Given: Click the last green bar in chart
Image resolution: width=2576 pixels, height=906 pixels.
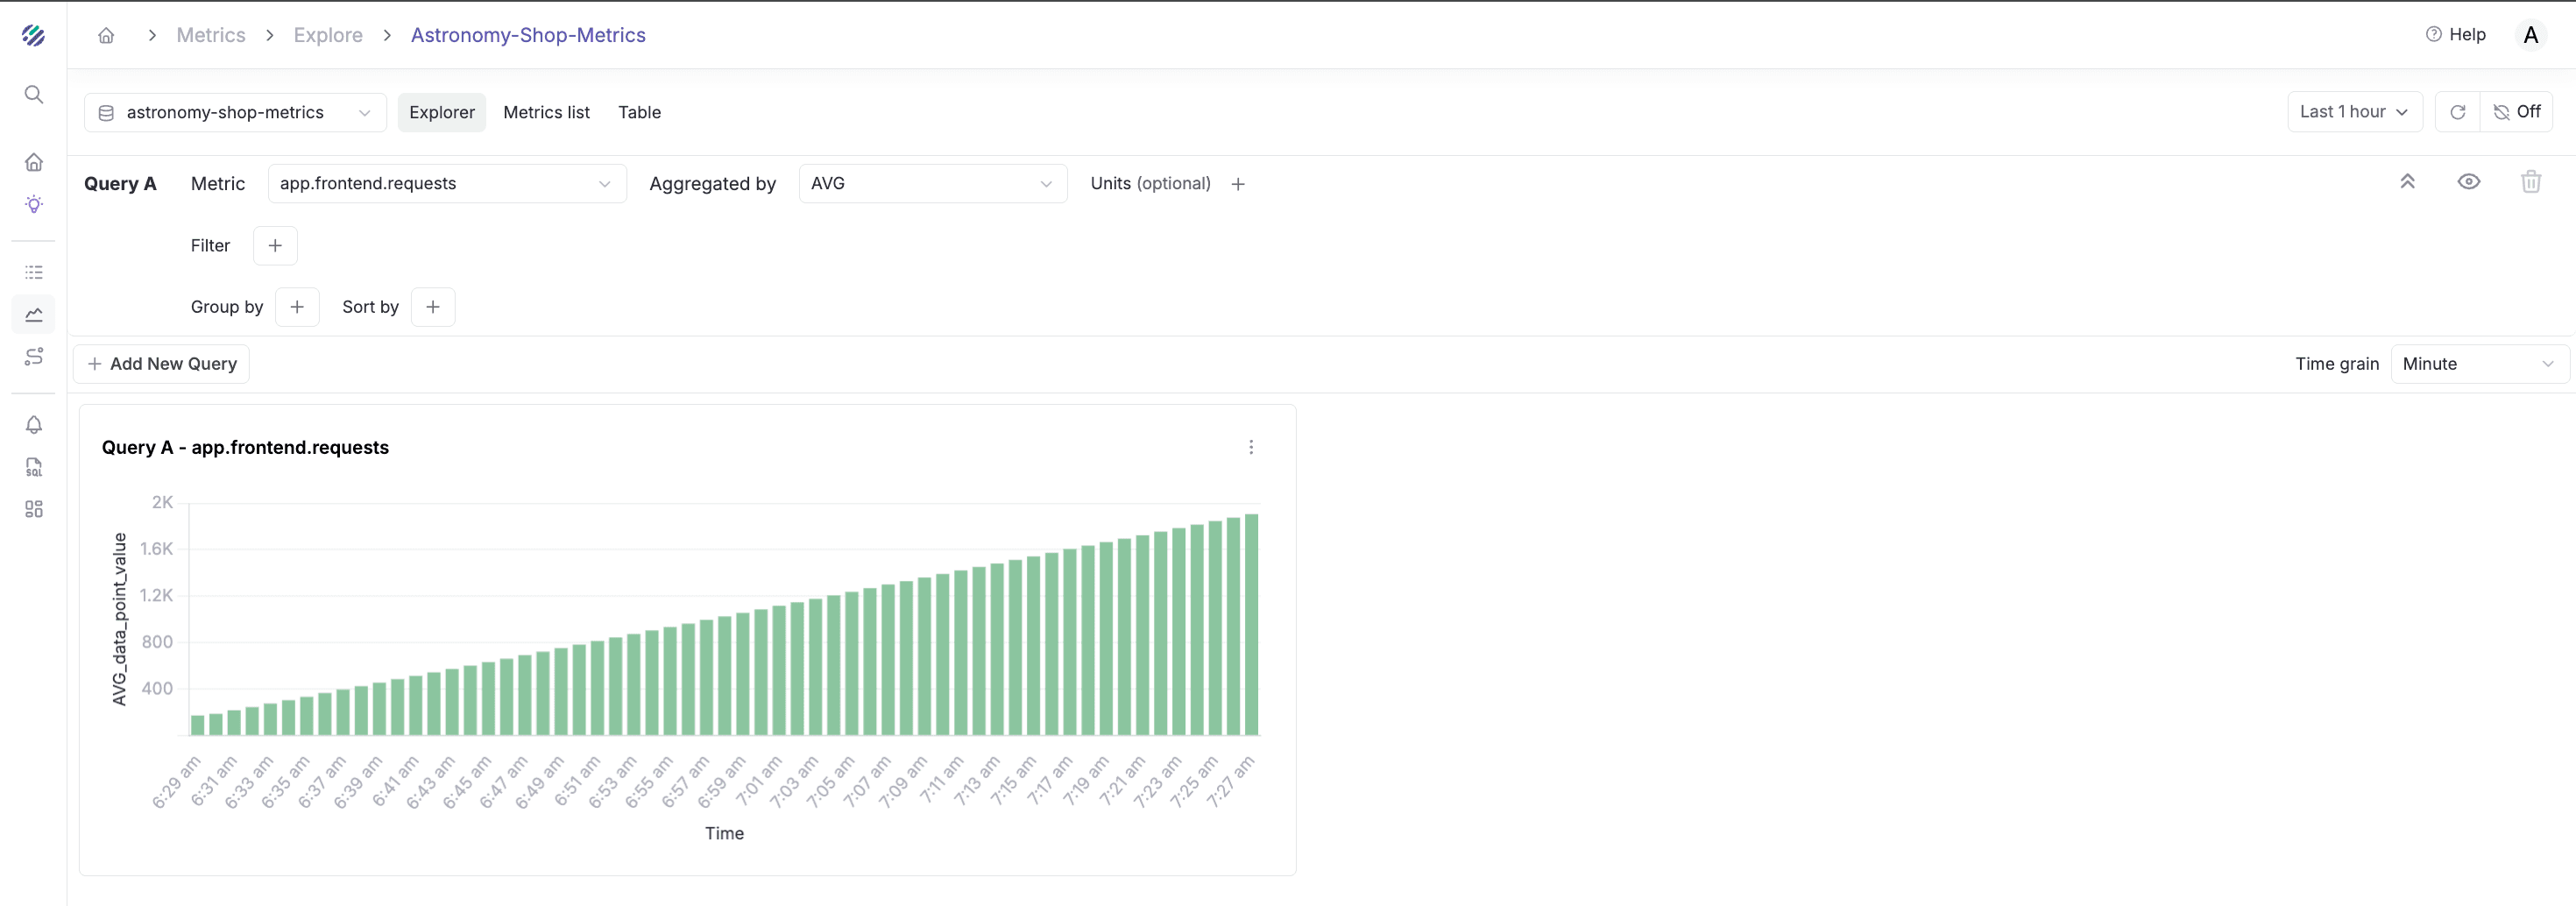Looking at the screenshot, I should 1250,625.
